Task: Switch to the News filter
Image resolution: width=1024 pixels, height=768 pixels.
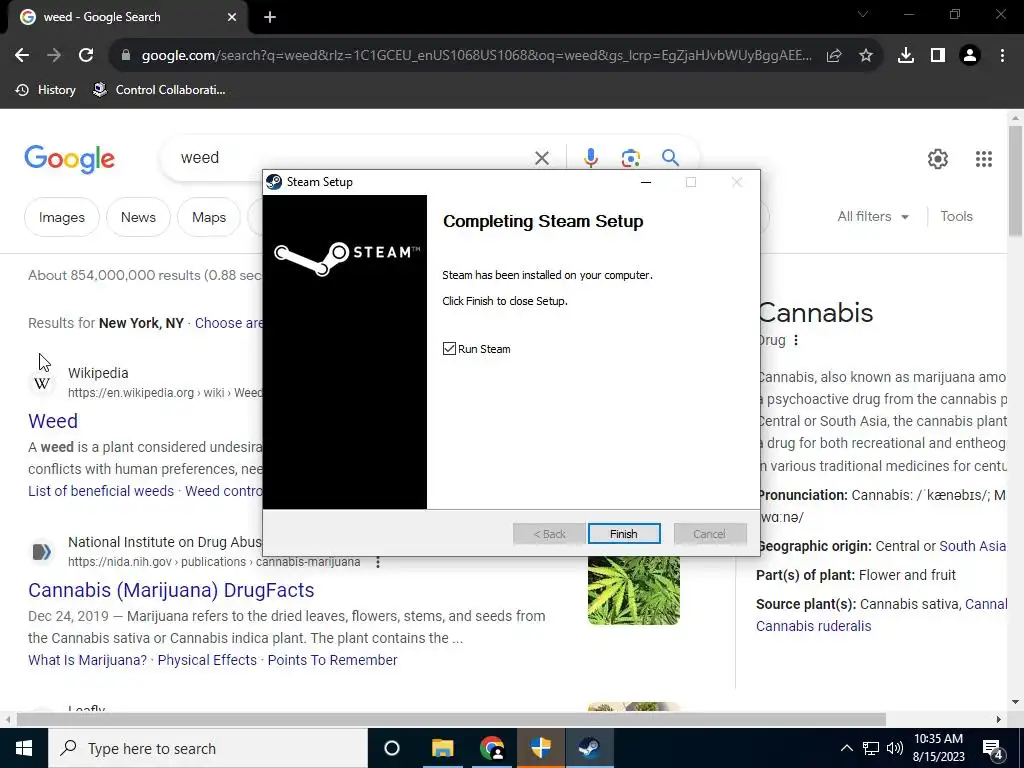Action: [138, 217]
